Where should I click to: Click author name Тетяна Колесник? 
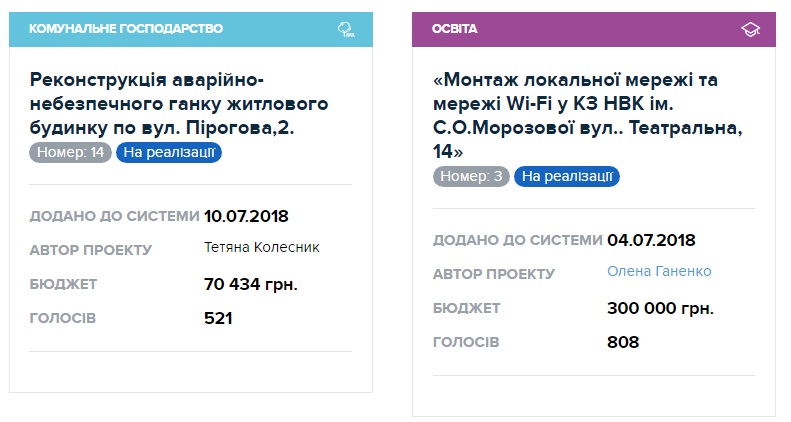[261, 248]
